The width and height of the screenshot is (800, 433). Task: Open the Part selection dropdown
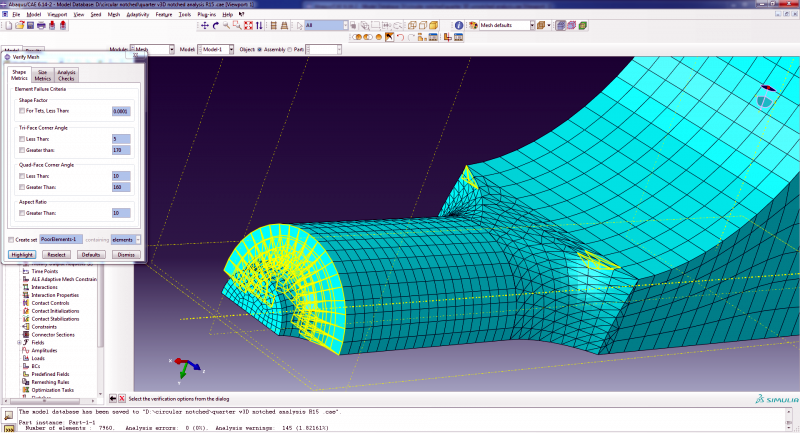[339, 49]
